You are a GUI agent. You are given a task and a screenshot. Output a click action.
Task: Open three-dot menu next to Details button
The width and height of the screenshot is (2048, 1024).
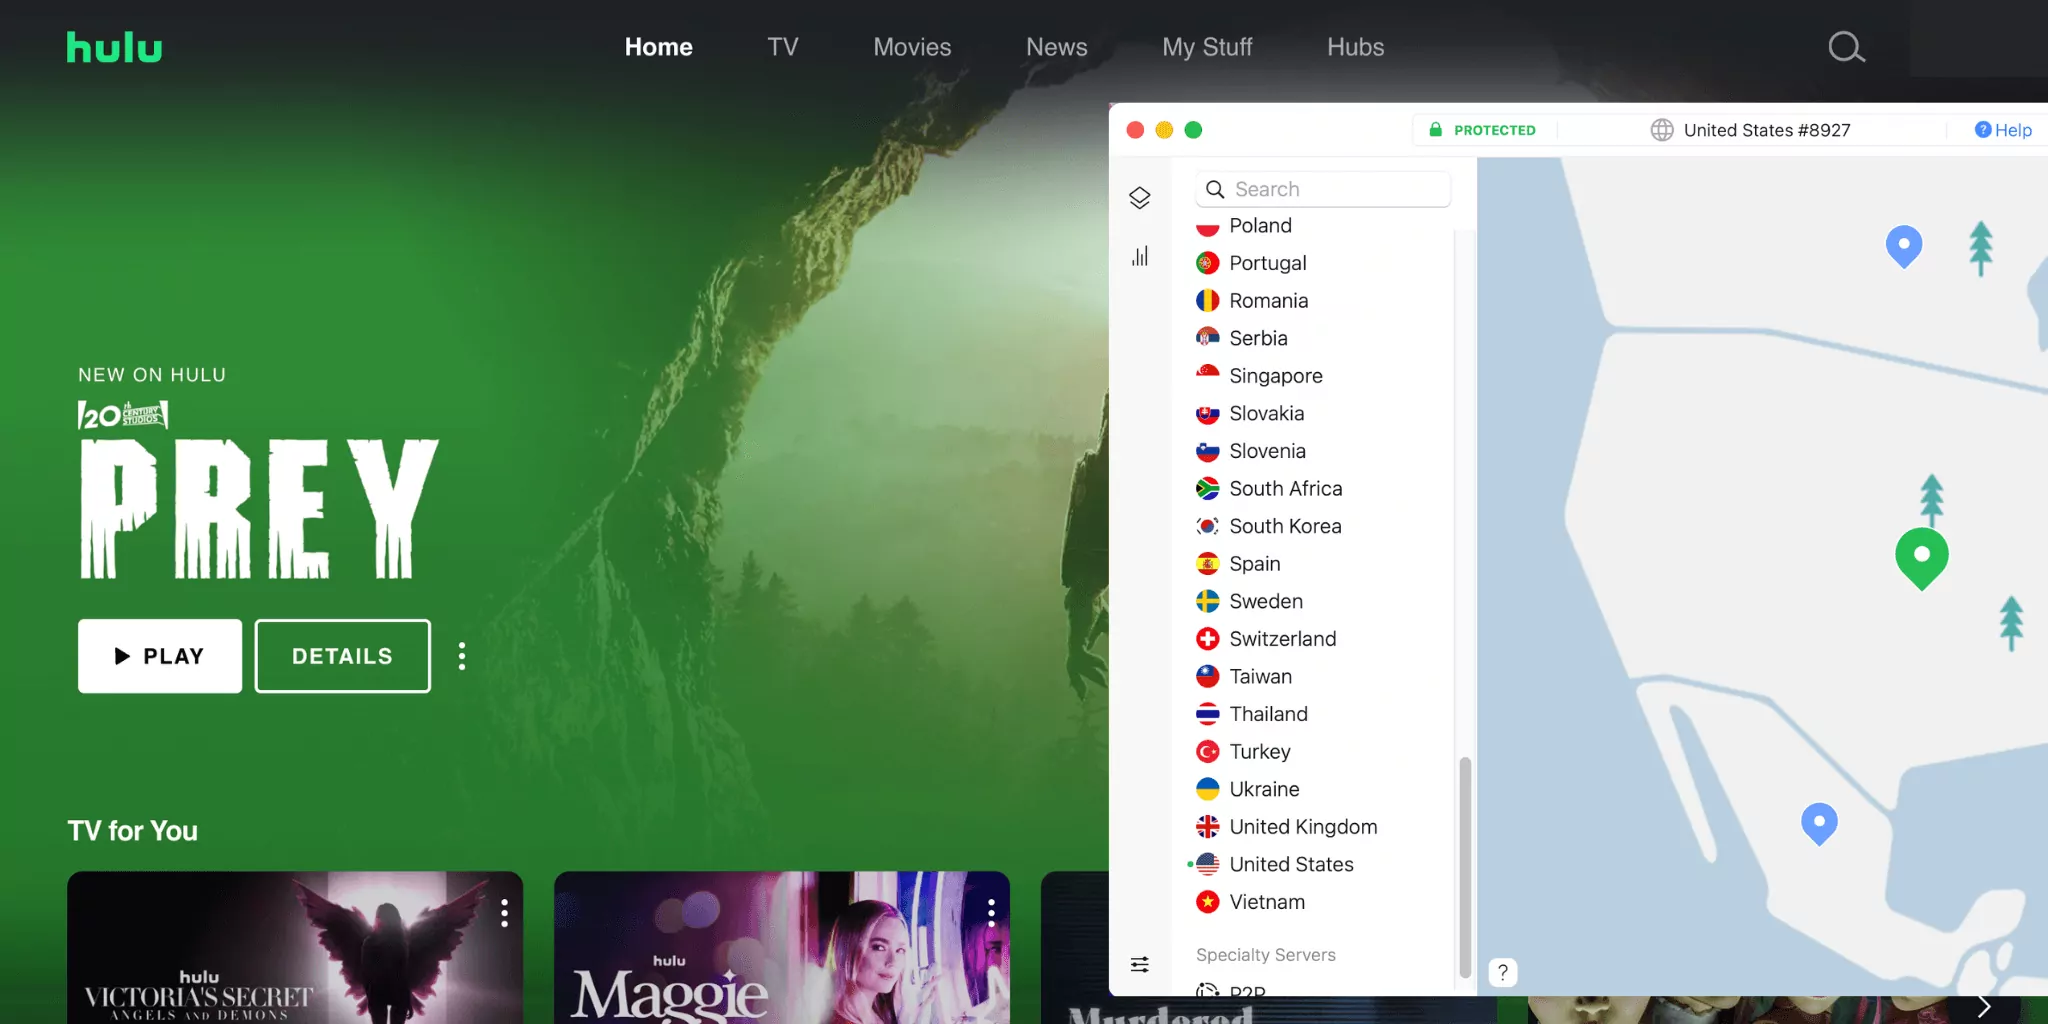[461, 656]
